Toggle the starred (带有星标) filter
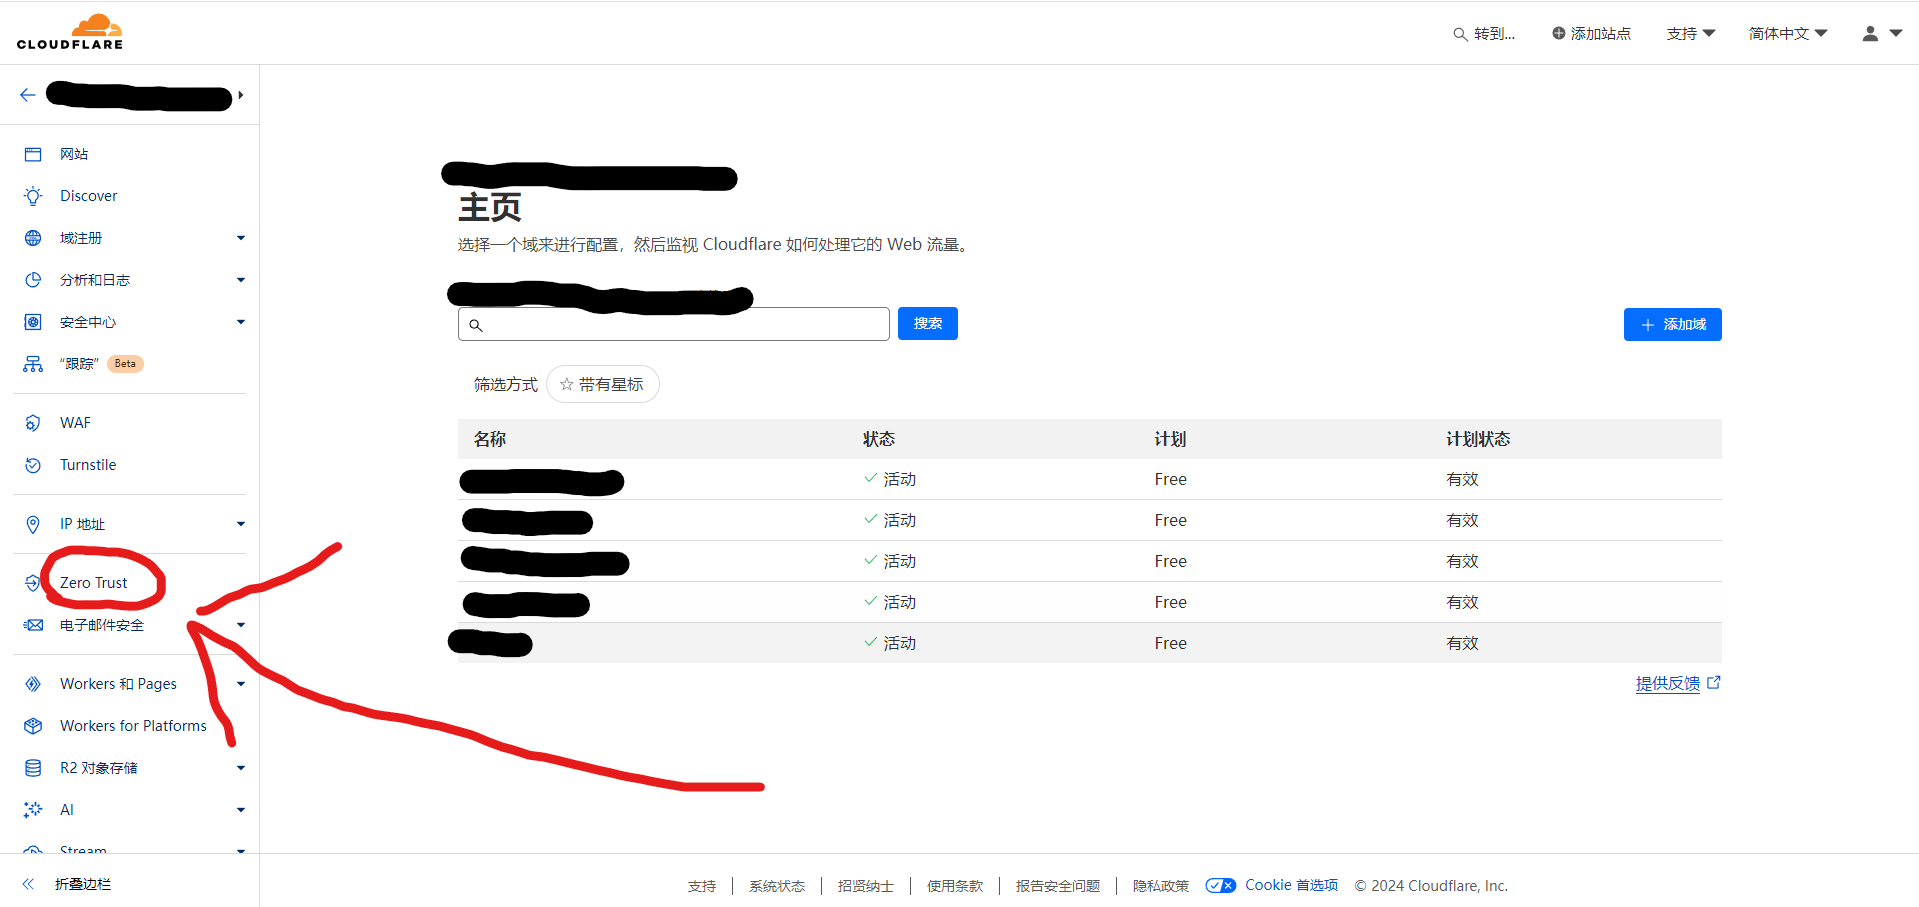The width and height of the screenshot is (1919, 907). pos(602,384)
